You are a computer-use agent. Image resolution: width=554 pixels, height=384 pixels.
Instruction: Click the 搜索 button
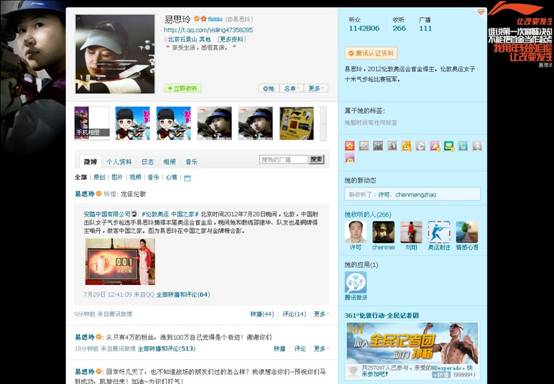coord(316,160)
